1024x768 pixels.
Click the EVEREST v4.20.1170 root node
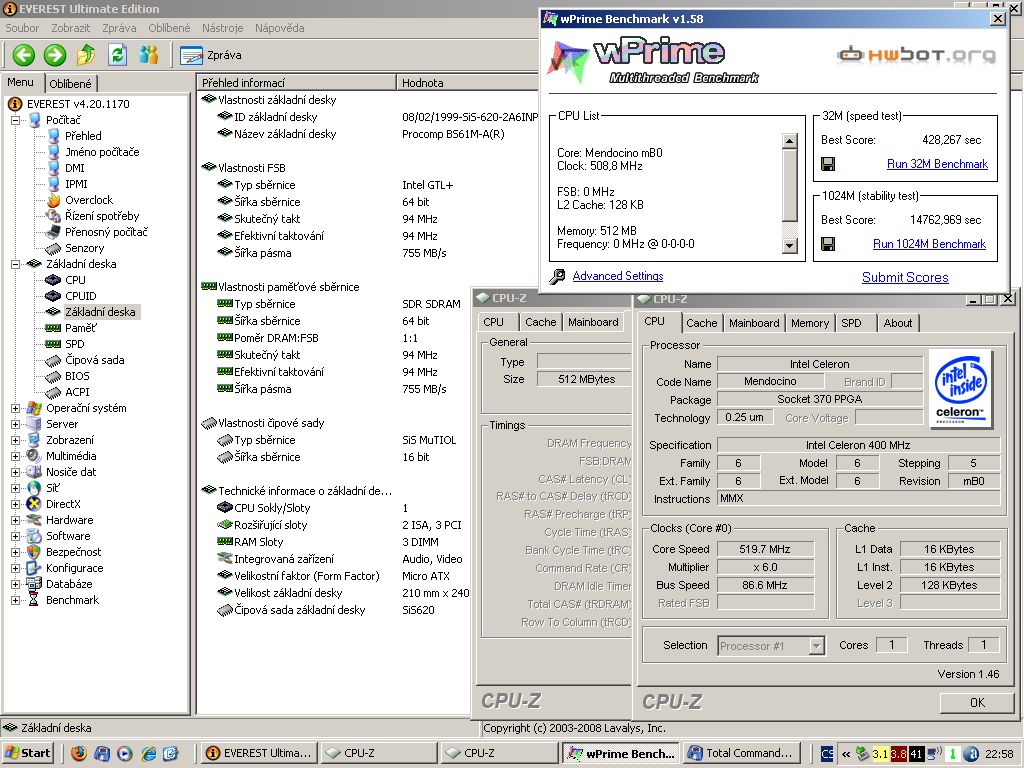69,104
